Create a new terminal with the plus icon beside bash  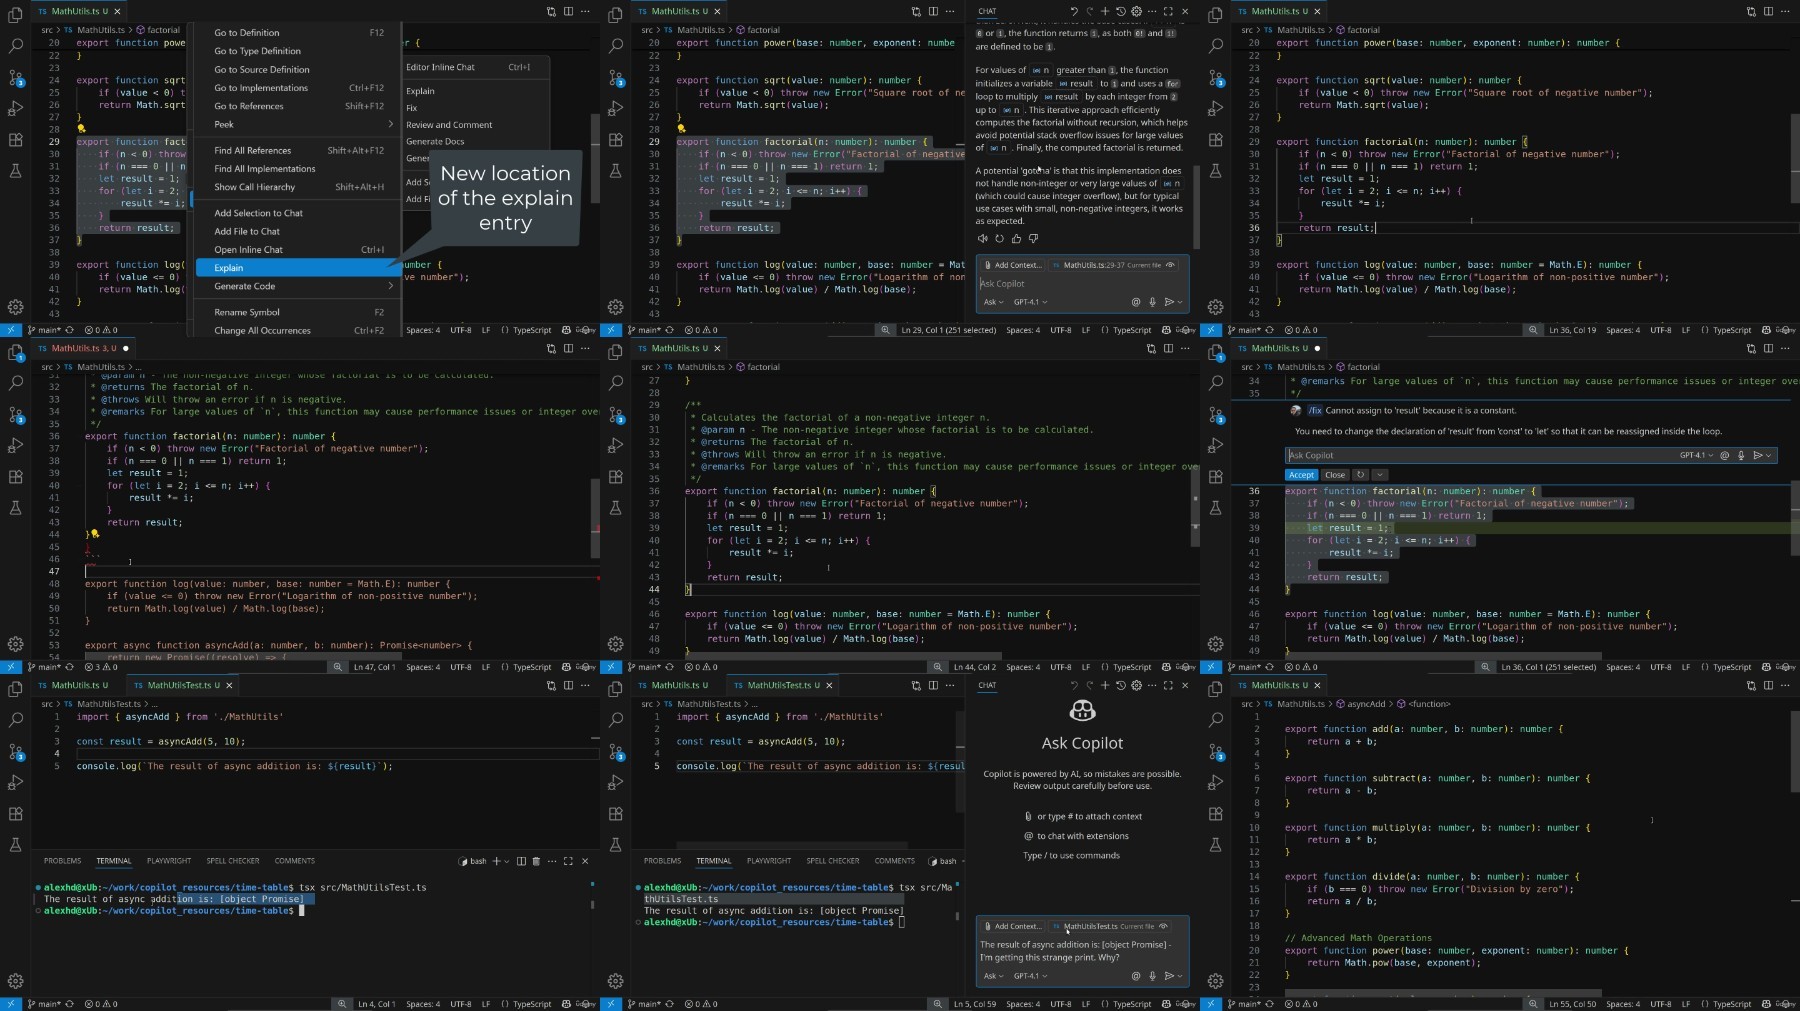496,861
